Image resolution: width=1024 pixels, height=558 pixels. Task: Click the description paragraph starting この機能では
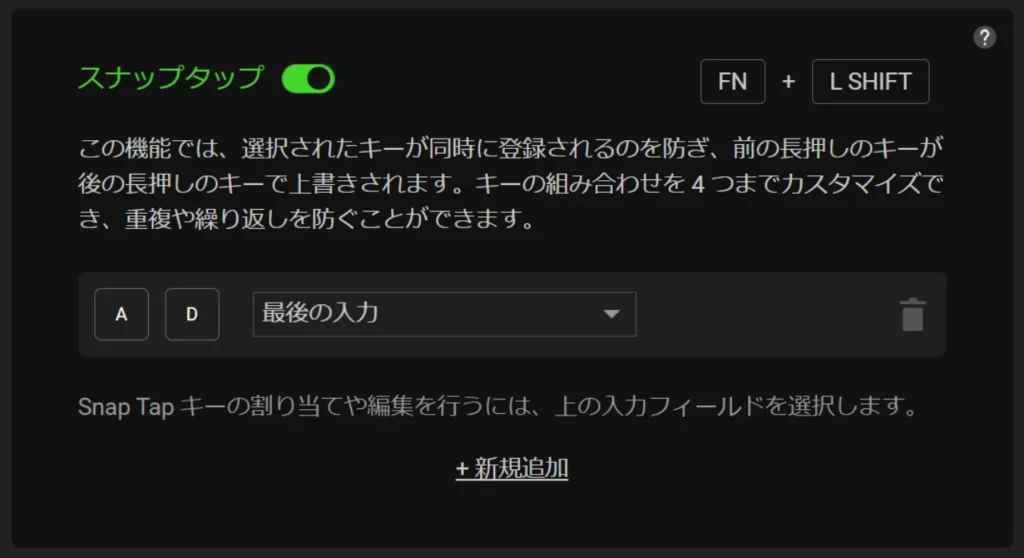click(x=511, y=184)
